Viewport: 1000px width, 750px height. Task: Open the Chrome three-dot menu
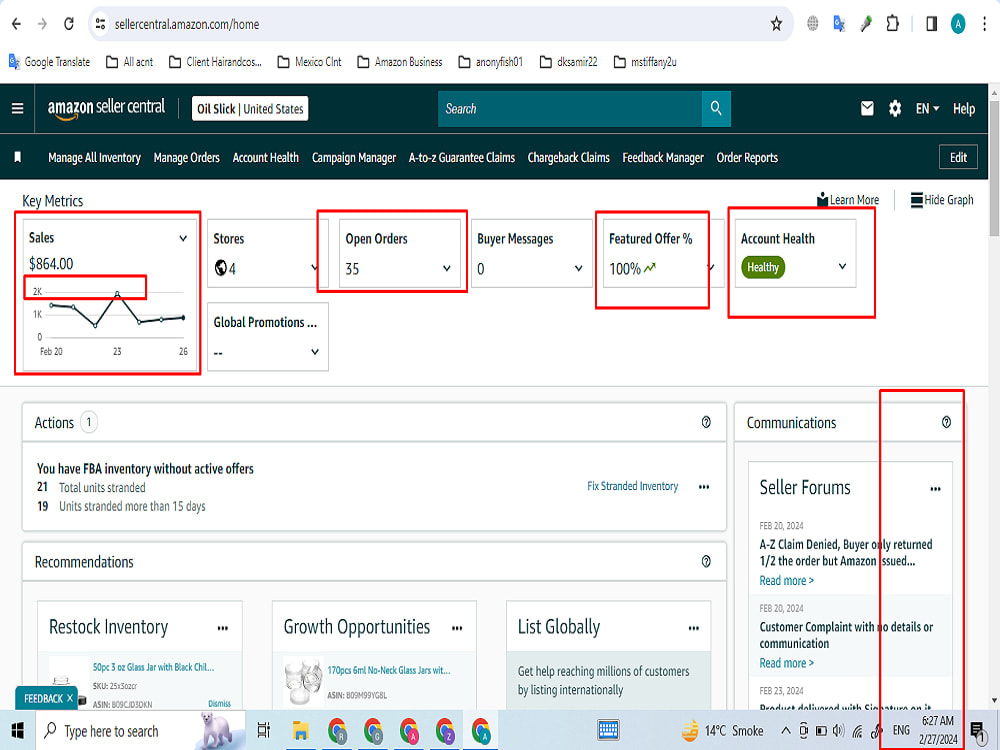(x=985, y=24)
